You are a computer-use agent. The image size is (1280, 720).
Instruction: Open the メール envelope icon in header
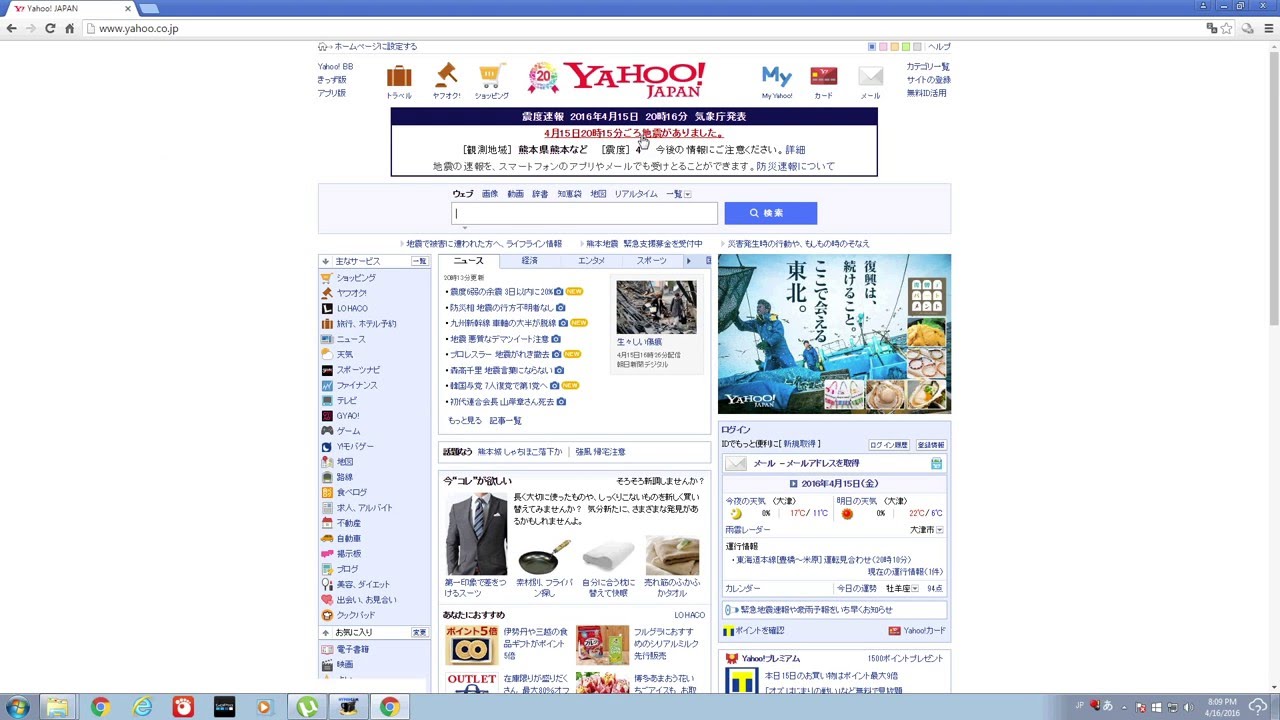[x=870, y=77]
